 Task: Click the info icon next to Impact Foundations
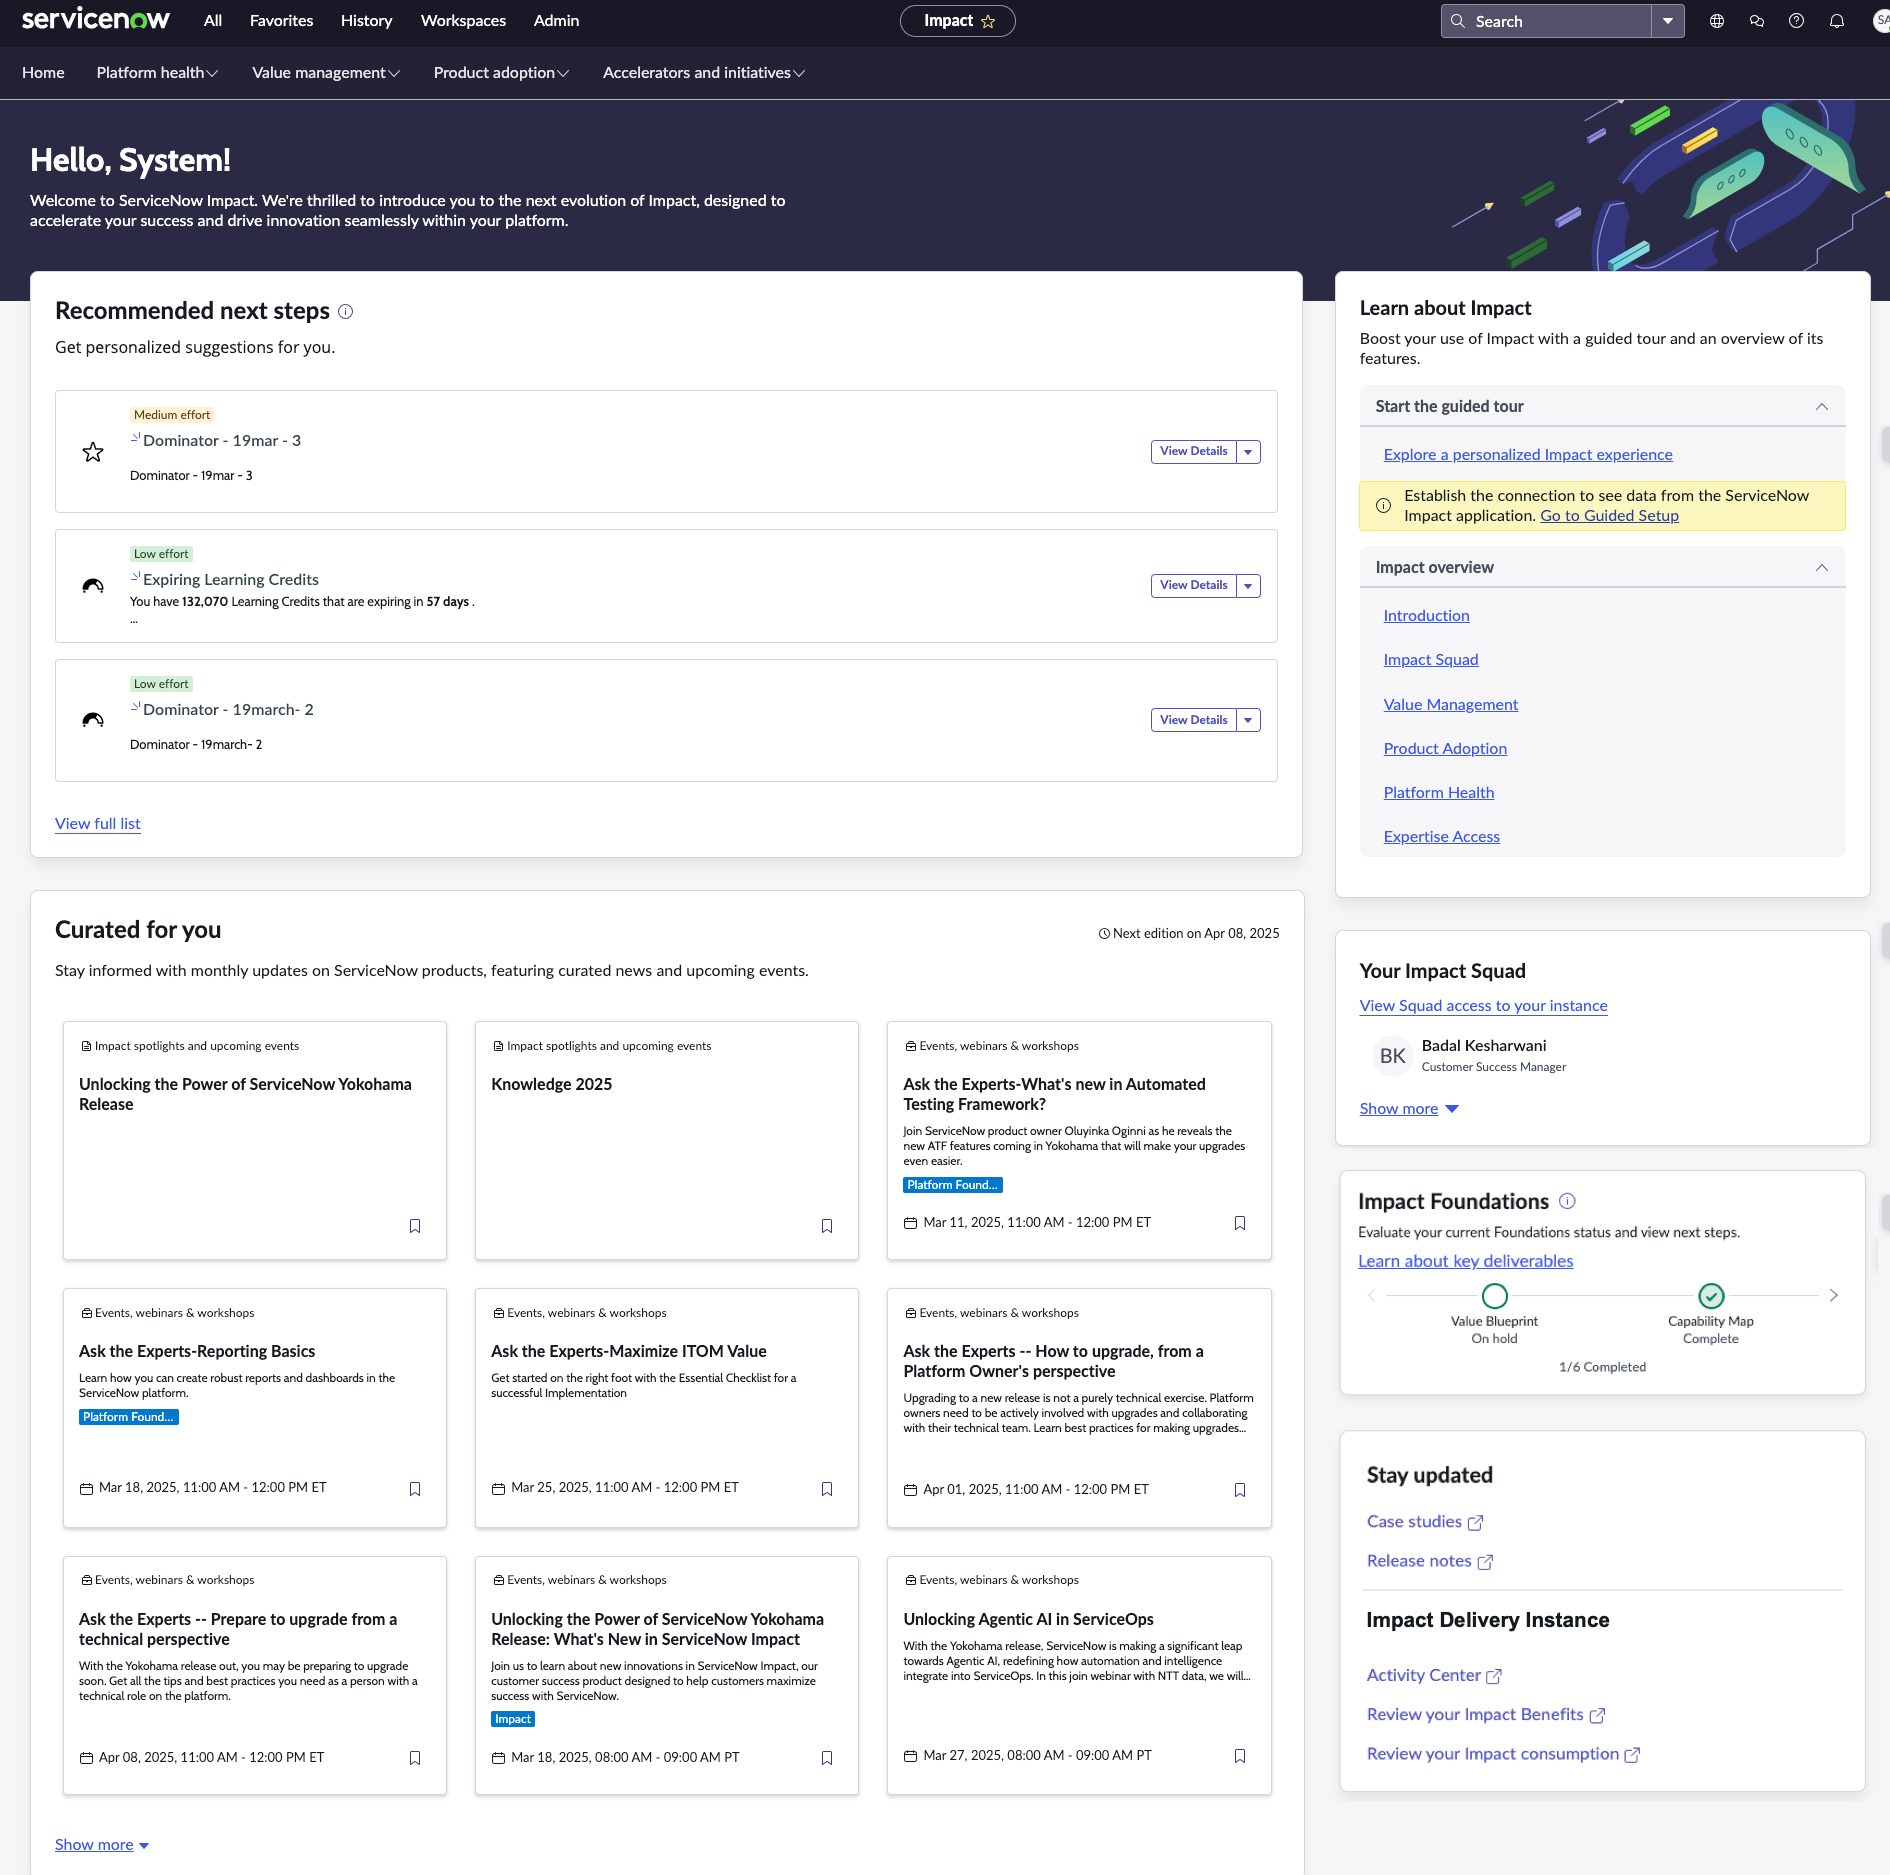pyautogui.click(x=1567, y=1201)
